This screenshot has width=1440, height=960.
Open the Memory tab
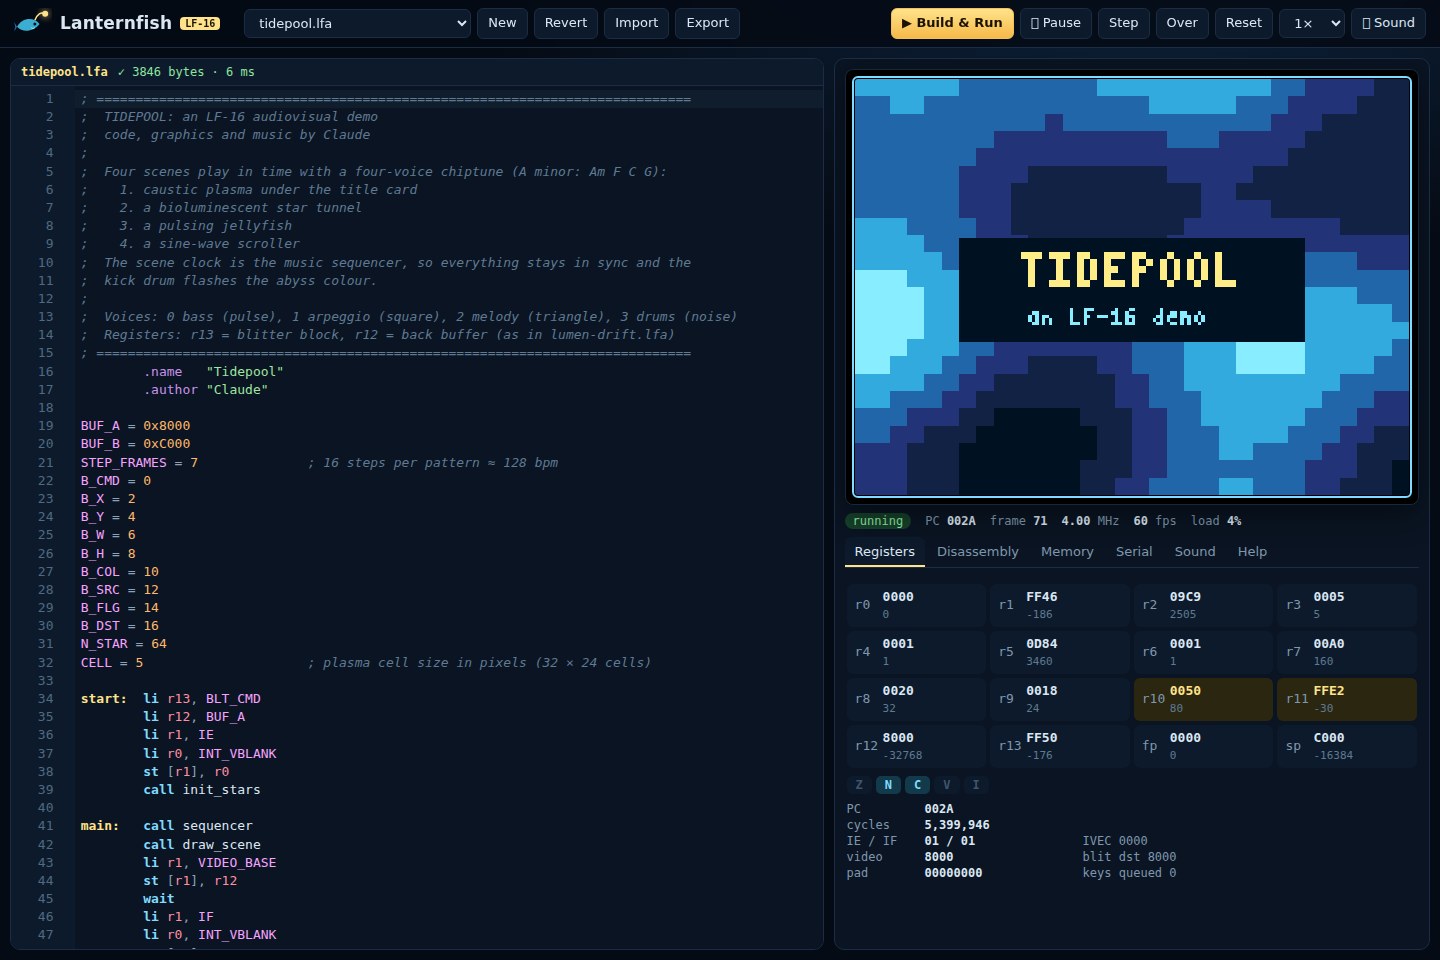tap(1067, 552)
